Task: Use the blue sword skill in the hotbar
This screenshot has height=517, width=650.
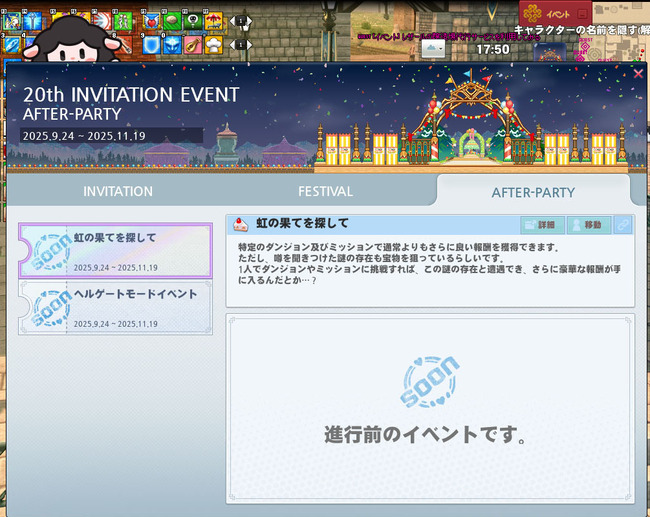Action: (x=32, y=21)
